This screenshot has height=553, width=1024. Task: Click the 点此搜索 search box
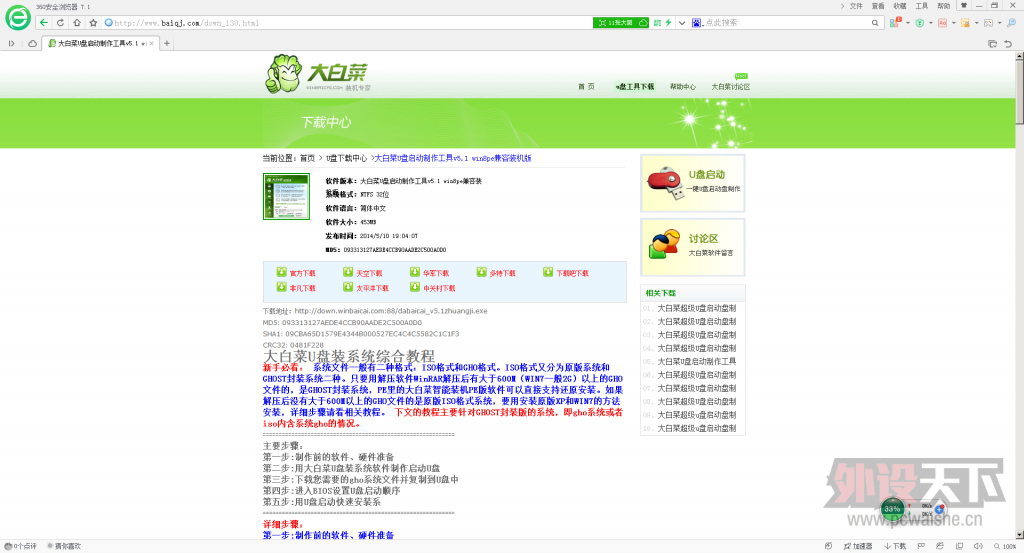click(x=786, y=23)
